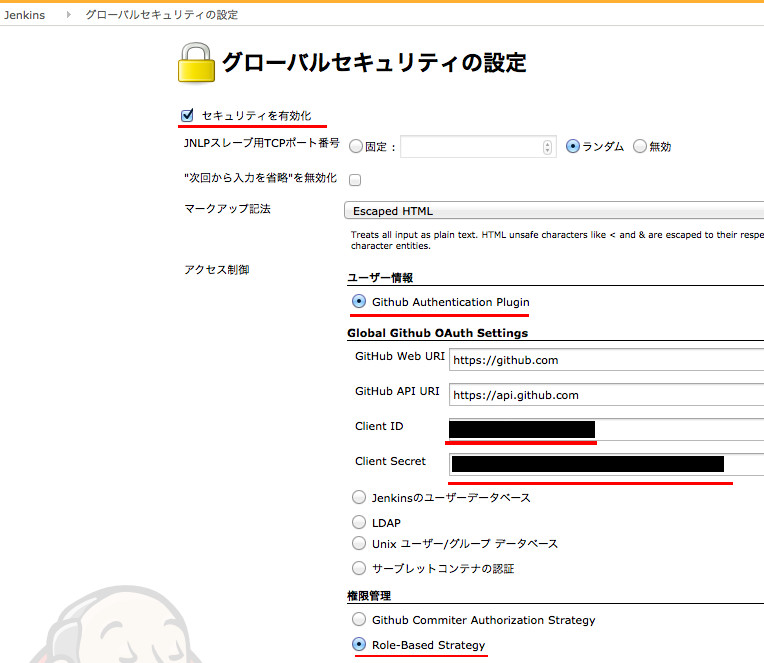Click the JNLPスレーブ用TCPポート番号 label
Image resolution: width=764 pixels, height=663 pixels.
click(x=262, y=143)
